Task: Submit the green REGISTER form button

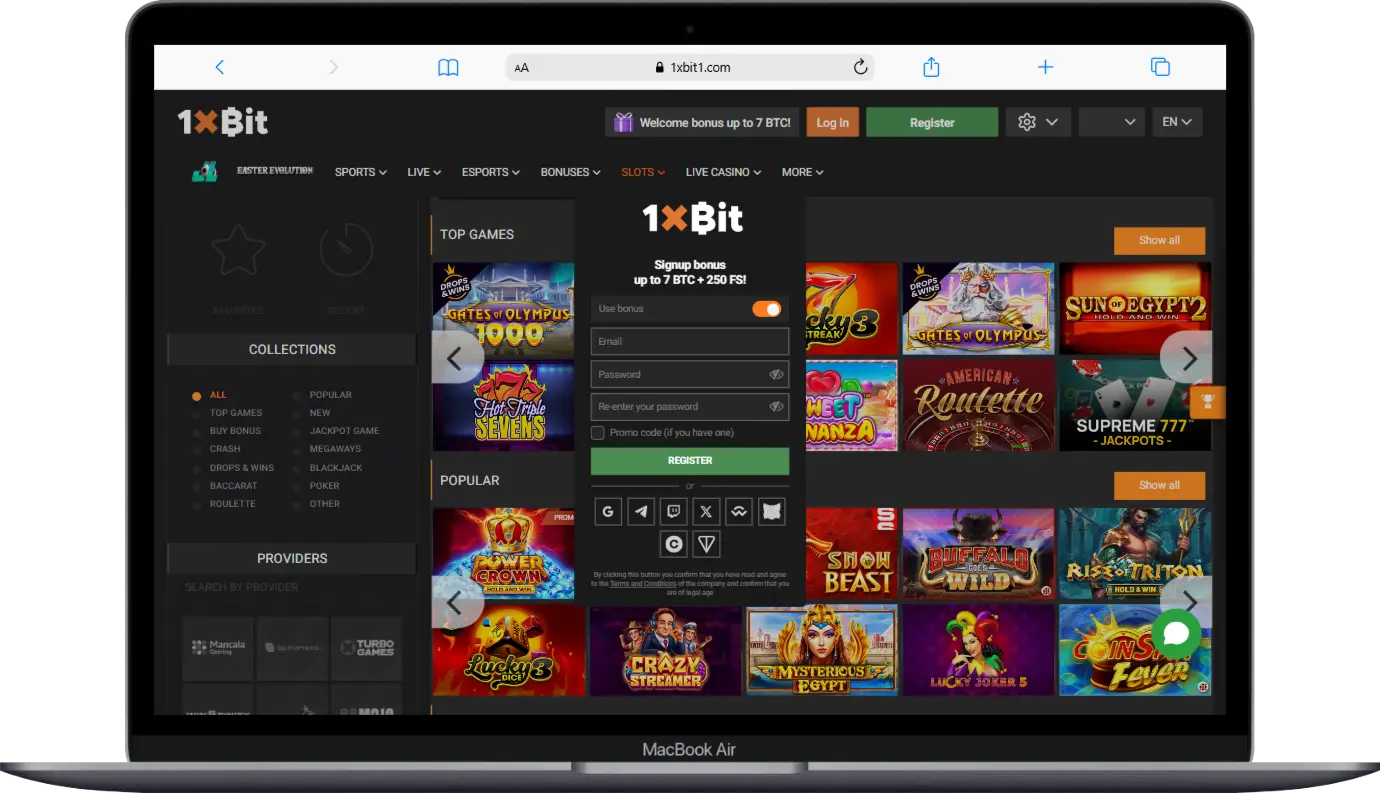Action: pos(690,461)
